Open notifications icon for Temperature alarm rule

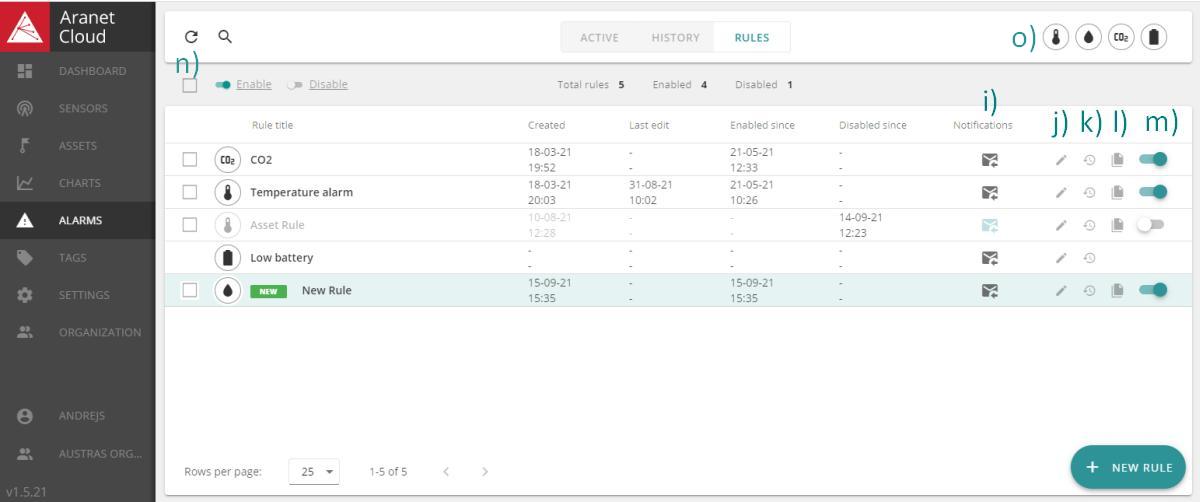pos(990,192)
